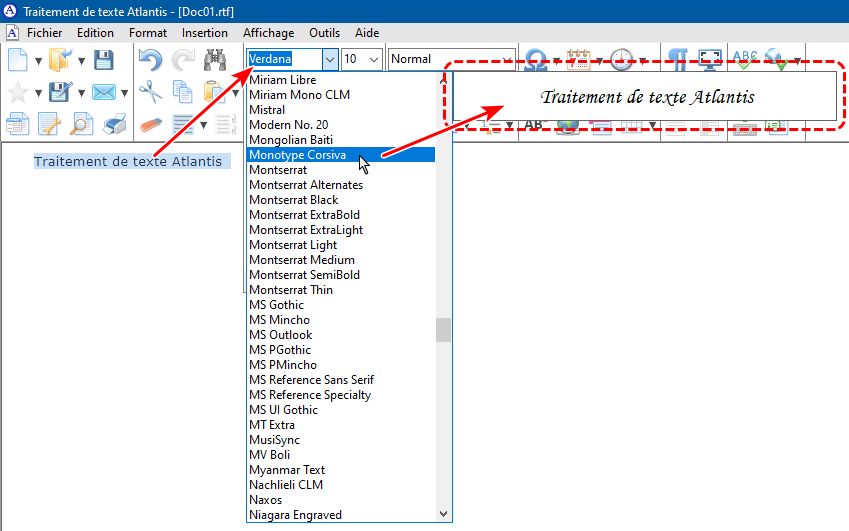Click the font list scroll-down arrow
Viewport: 849px width, 531px height.
click(443, 514)
